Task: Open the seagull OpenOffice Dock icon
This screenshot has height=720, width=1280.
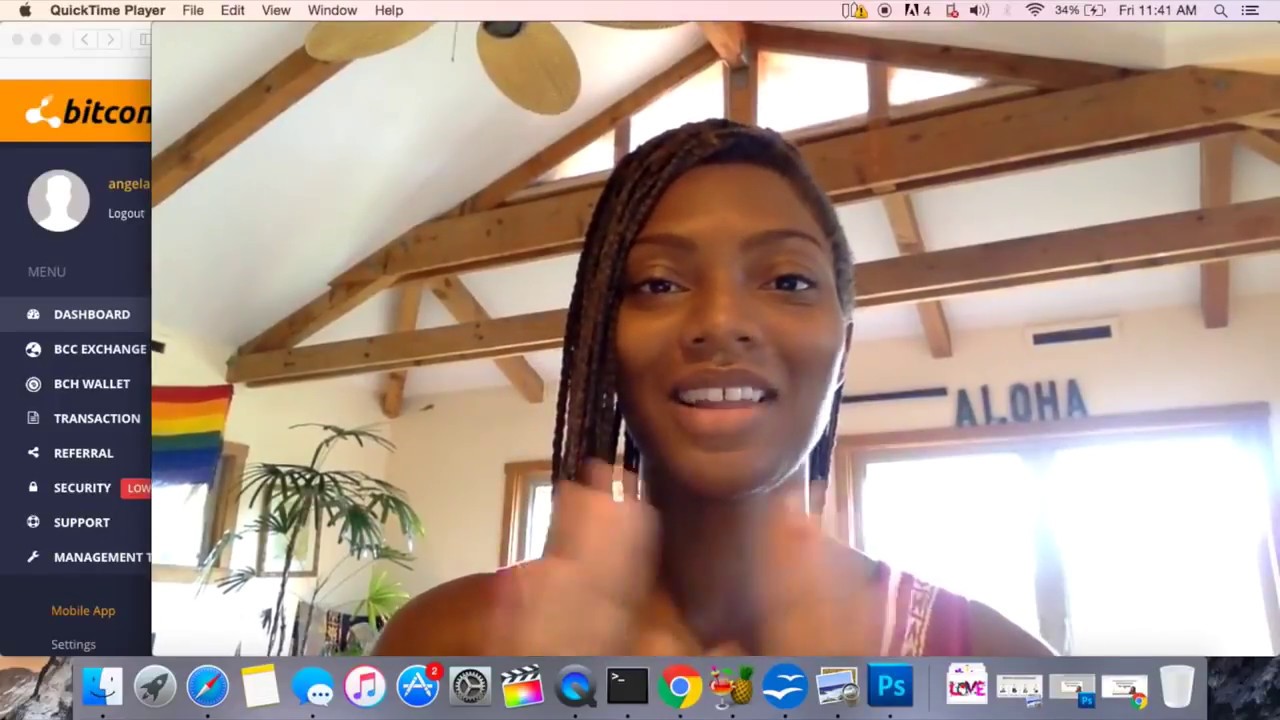Action: pyautogui.click(x=785, y=687)
